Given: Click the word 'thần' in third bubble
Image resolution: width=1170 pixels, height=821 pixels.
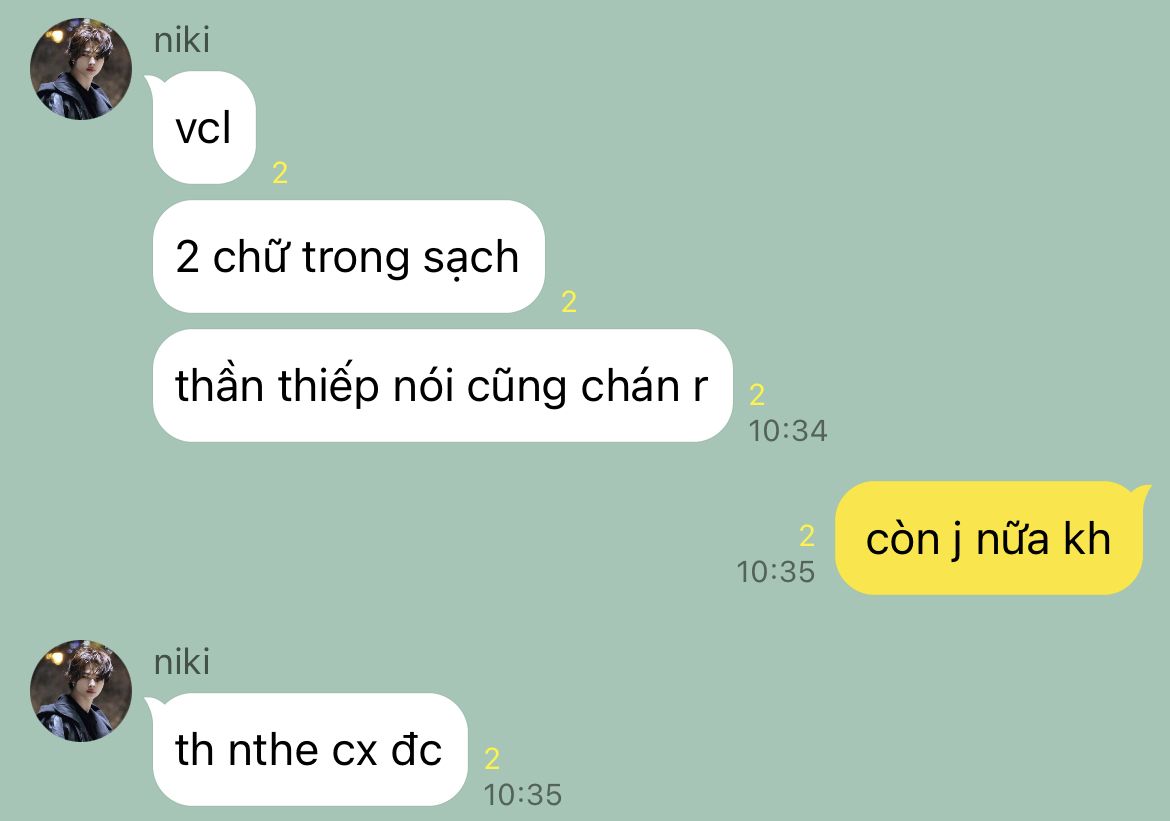Looking at the screenshot, I should [219, 385].
